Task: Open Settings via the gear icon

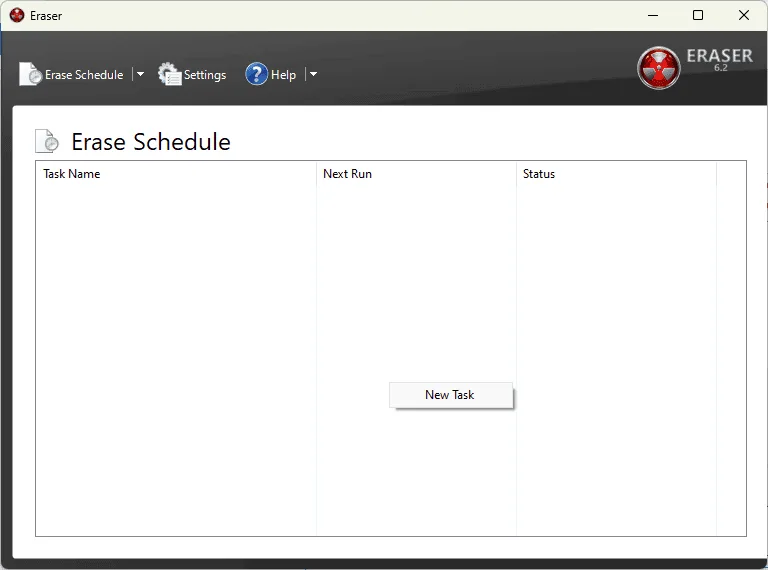Action: tap(169, 74)
